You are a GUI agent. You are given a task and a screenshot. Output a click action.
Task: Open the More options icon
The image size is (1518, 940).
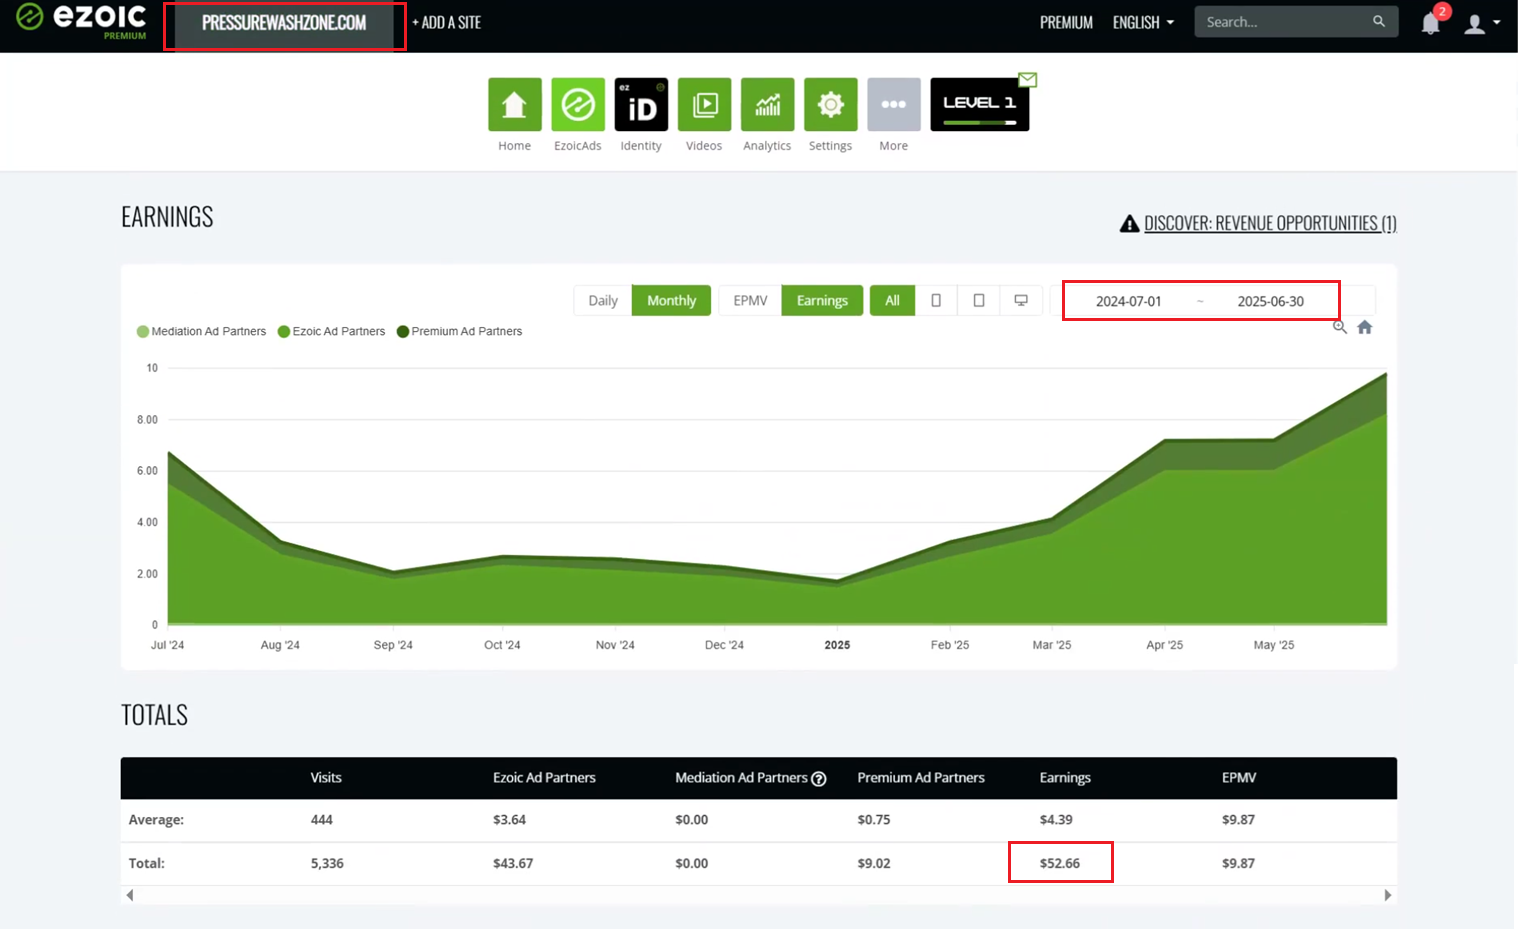click(x=894, y=104)
